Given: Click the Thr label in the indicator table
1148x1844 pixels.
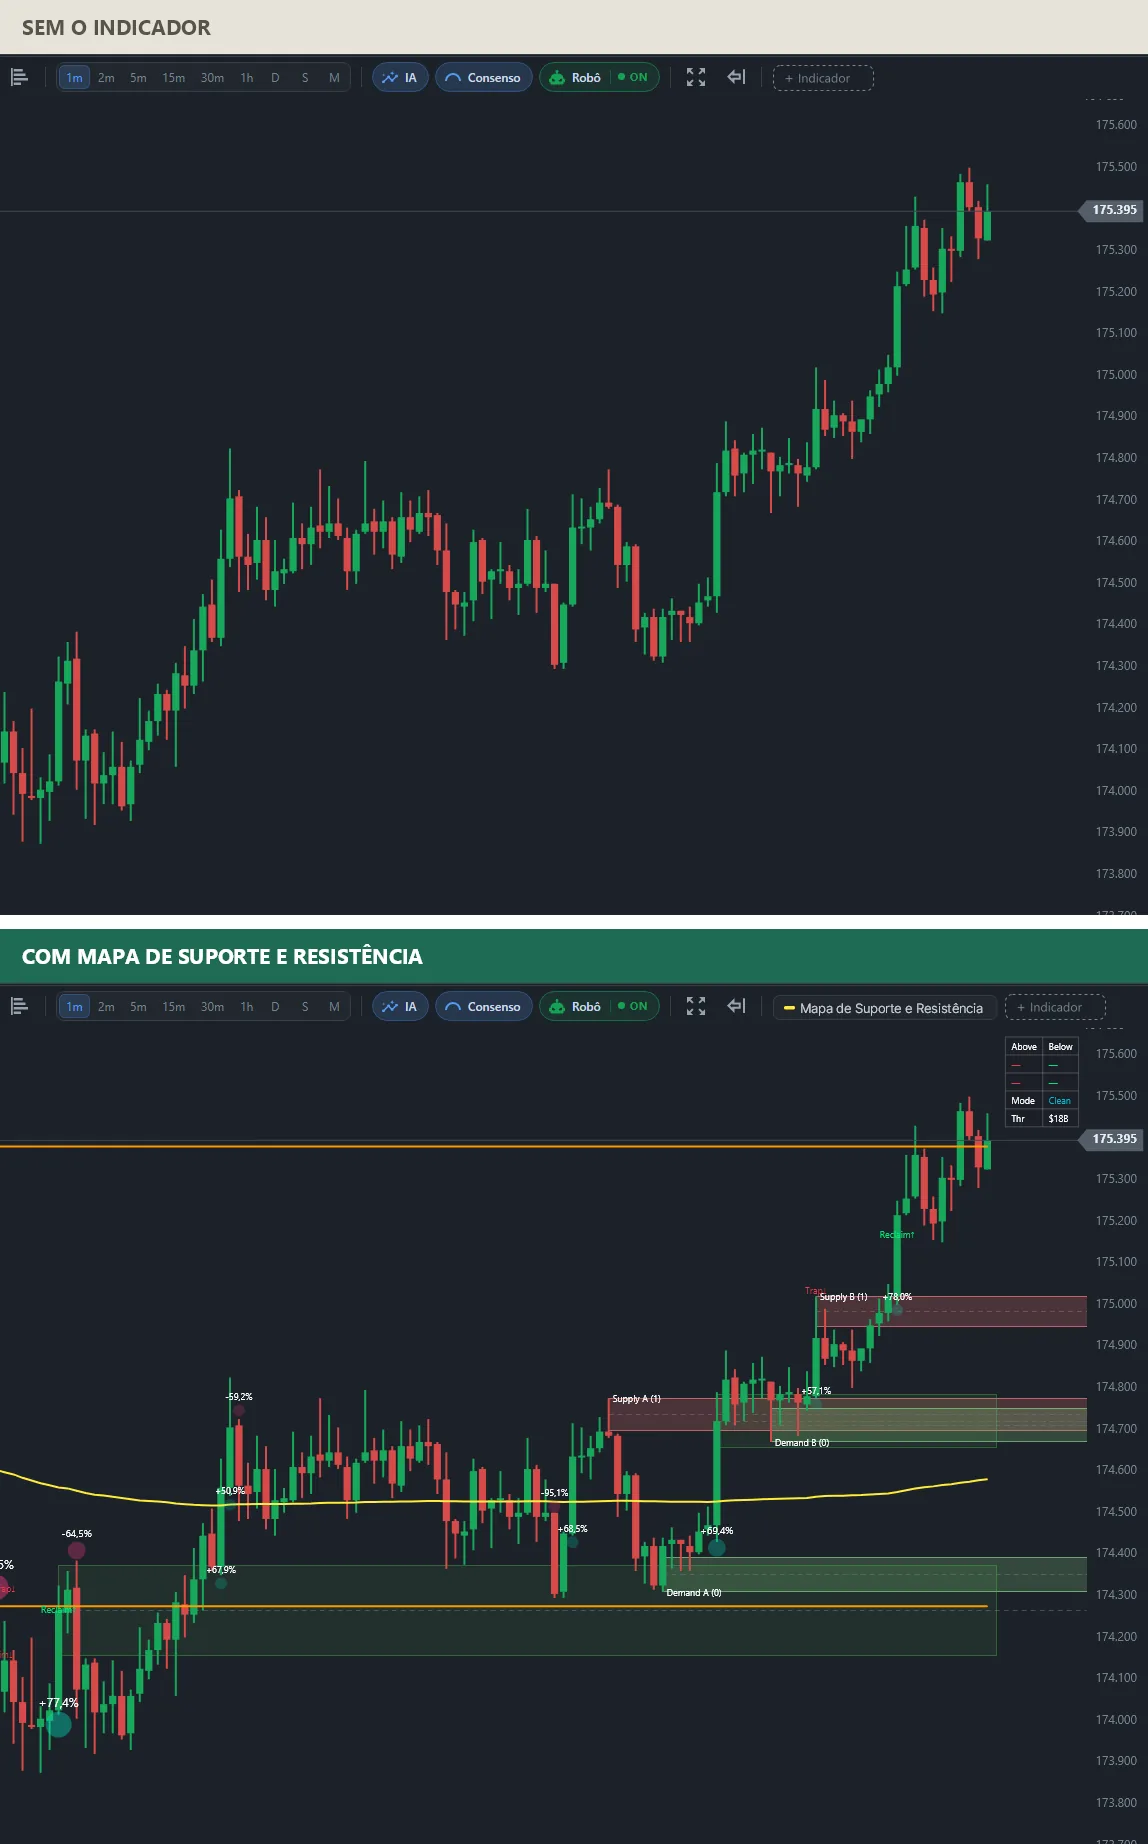Looking at the screenshot, I should click(x=1018, y=1119).
